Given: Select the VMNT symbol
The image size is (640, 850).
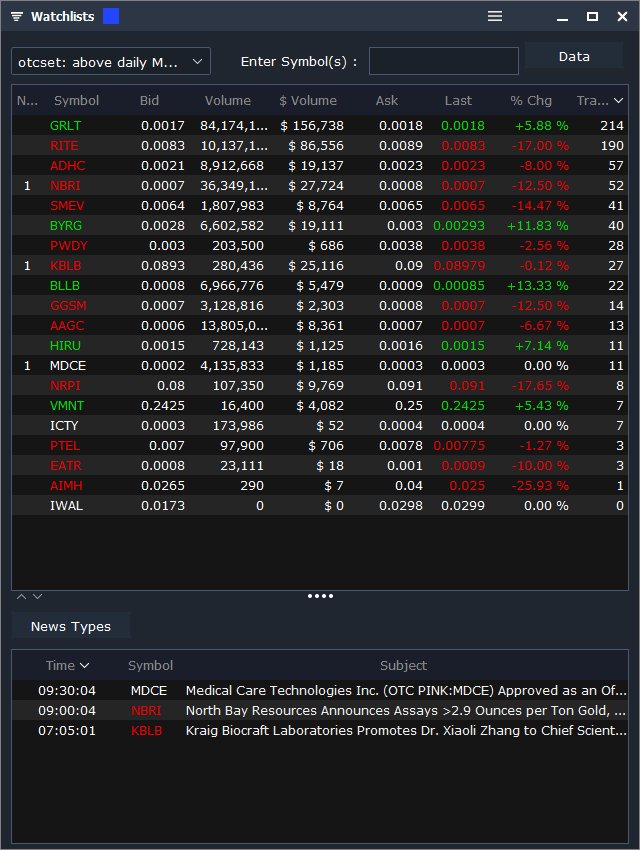Looking at the screenshot, I should (67, 407).
